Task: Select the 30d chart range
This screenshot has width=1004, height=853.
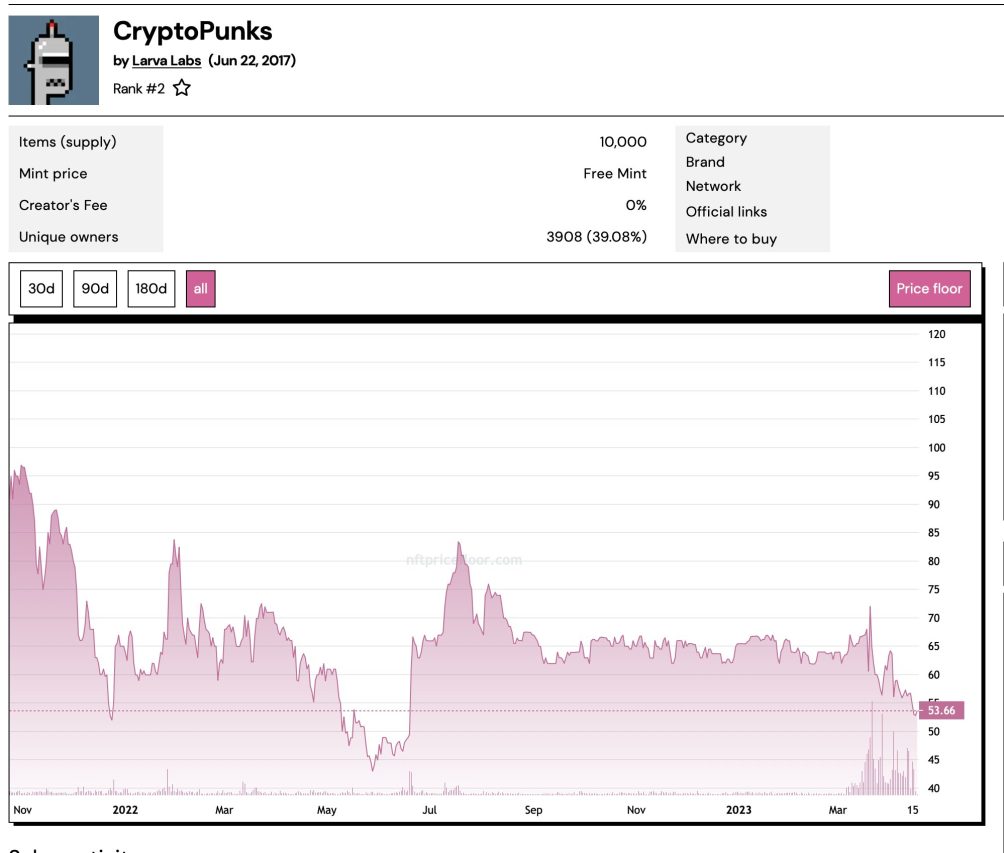Action: [42, 289]
